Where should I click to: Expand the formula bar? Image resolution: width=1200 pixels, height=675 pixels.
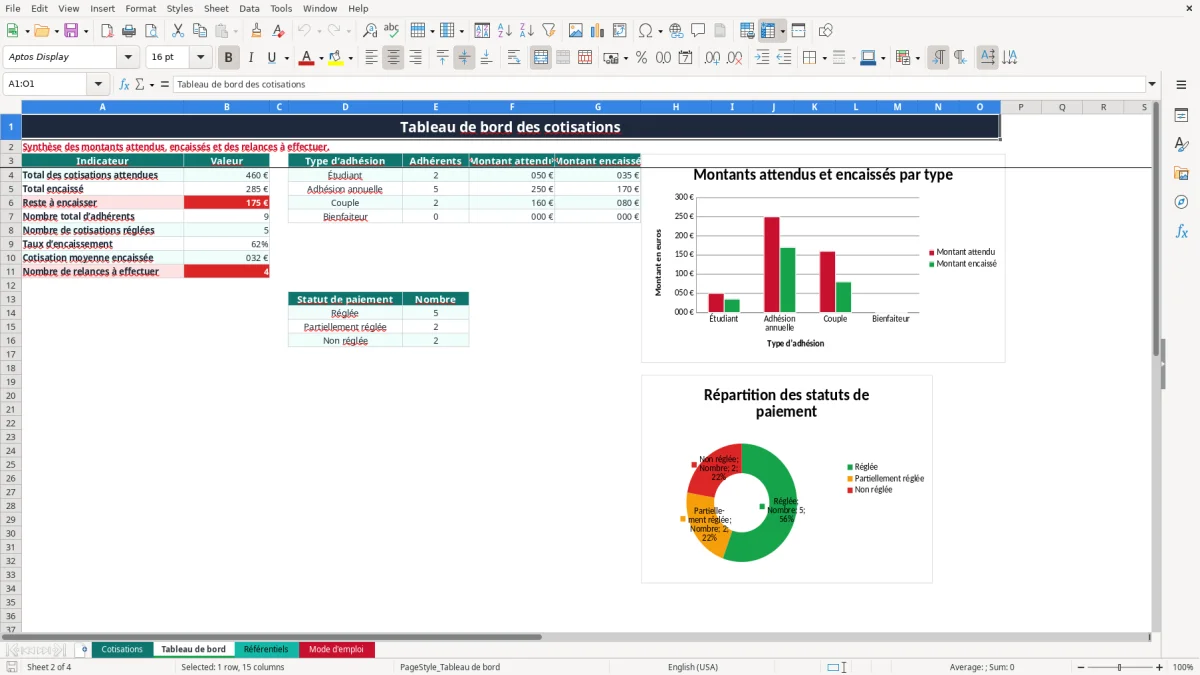tap(1152, 84)
